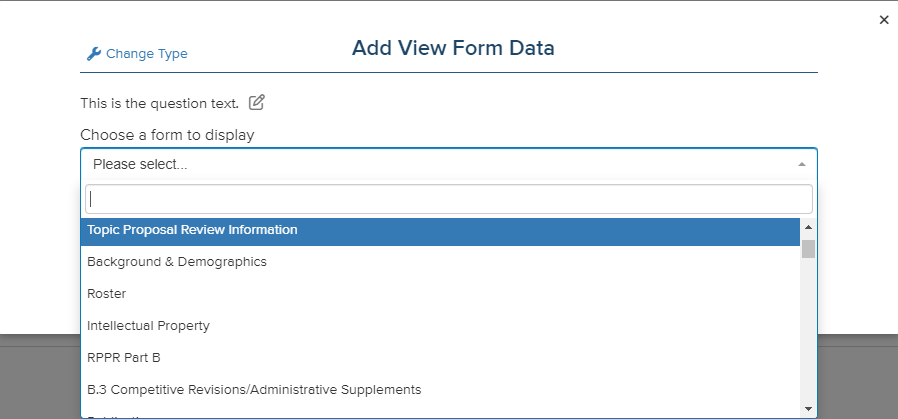Focus the dropdown search text field

pyautogui.click(x=449, y=199)
